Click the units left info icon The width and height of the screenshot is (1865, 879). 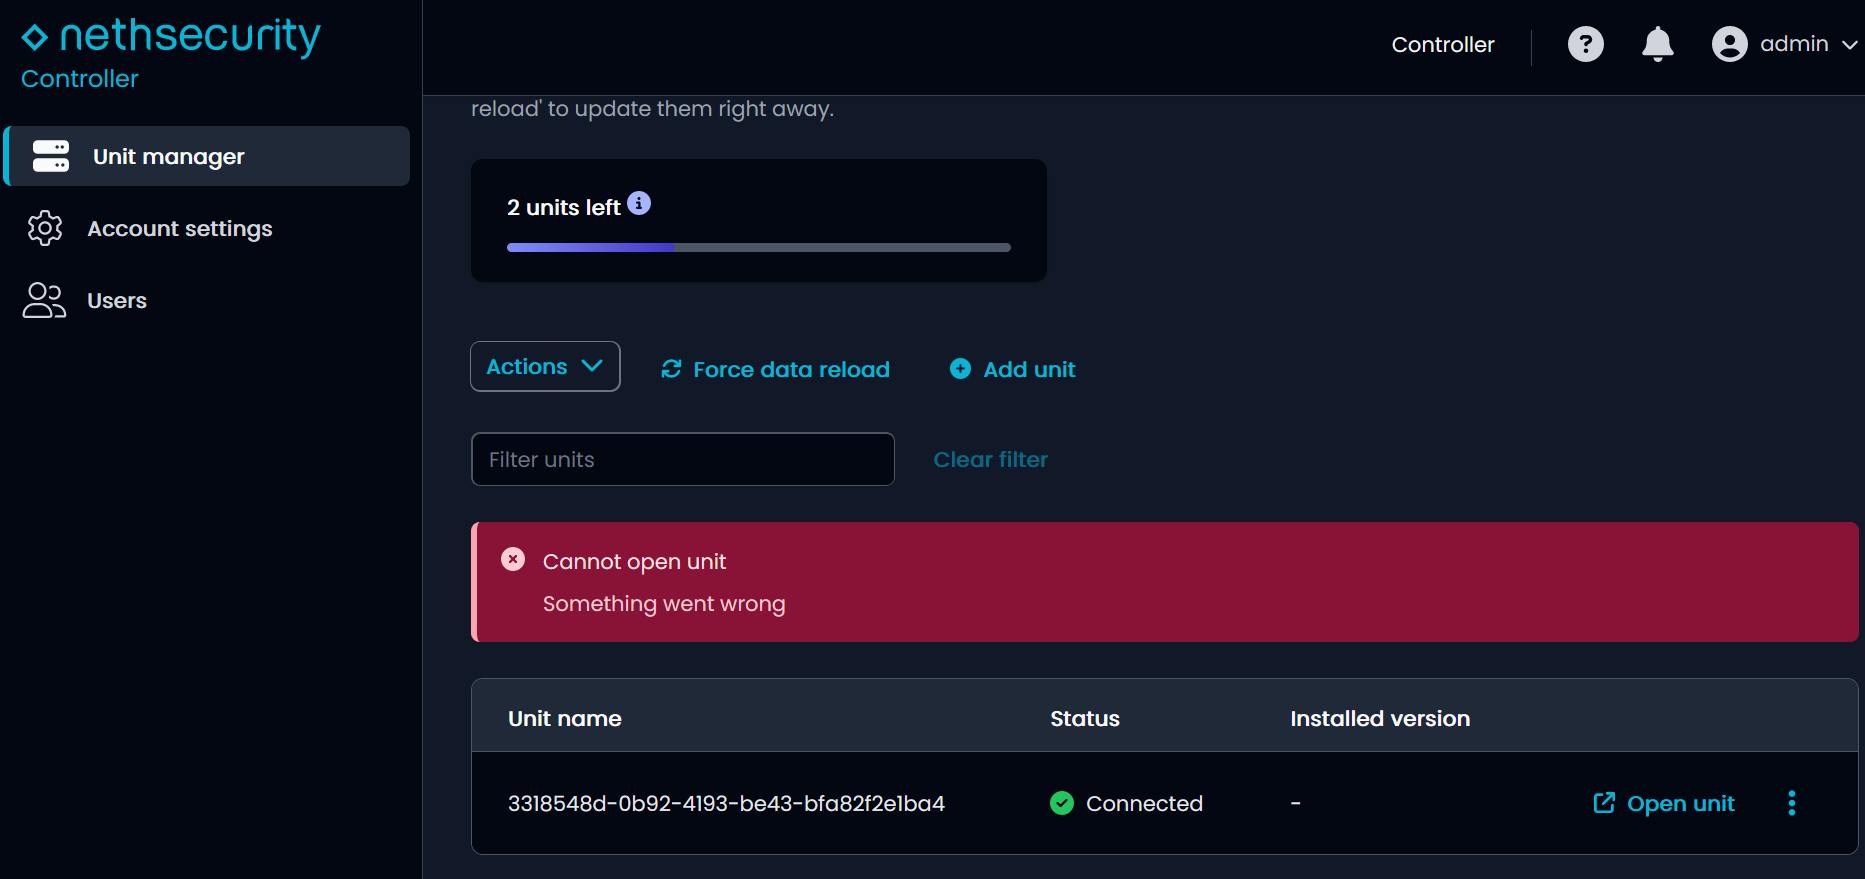click(x=639, y=203)
